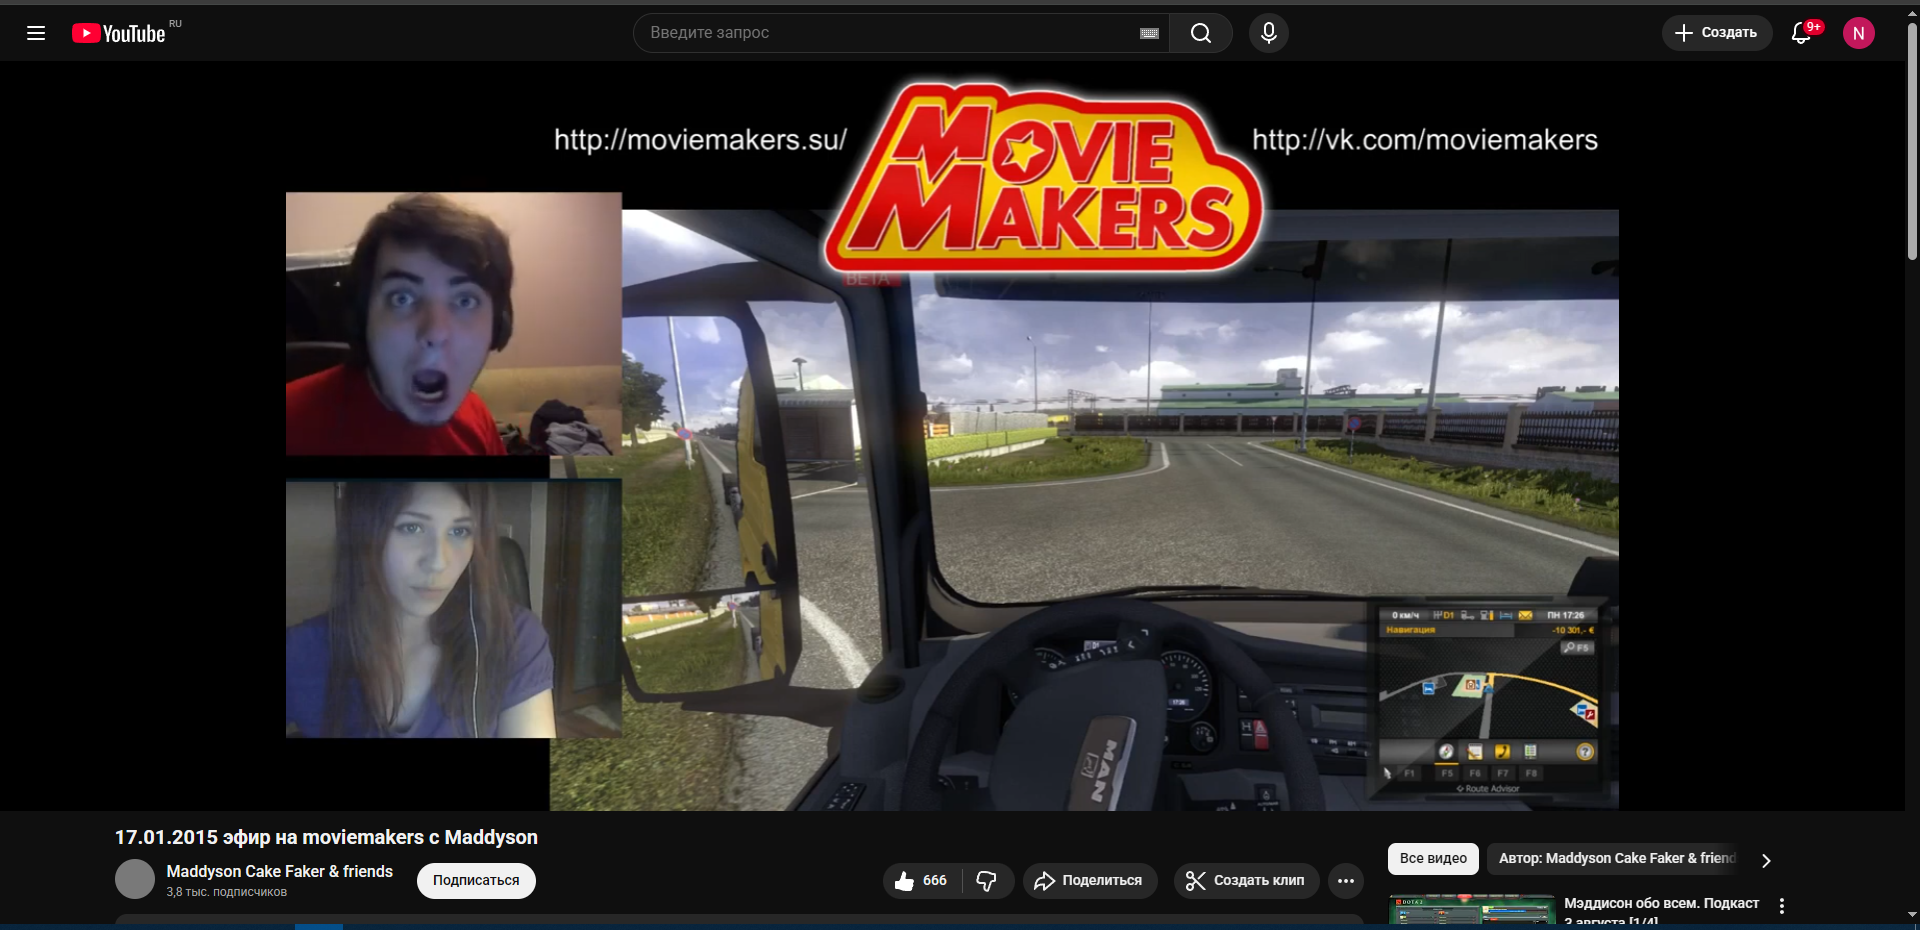Screen dimensions: 1920x930
Task: Select the Все видео chip
Action: (1433, 858)
